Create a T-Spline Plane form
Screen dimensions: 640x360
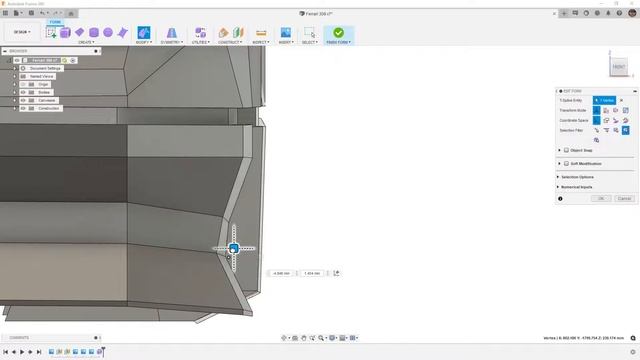click(x=80, y=32)
